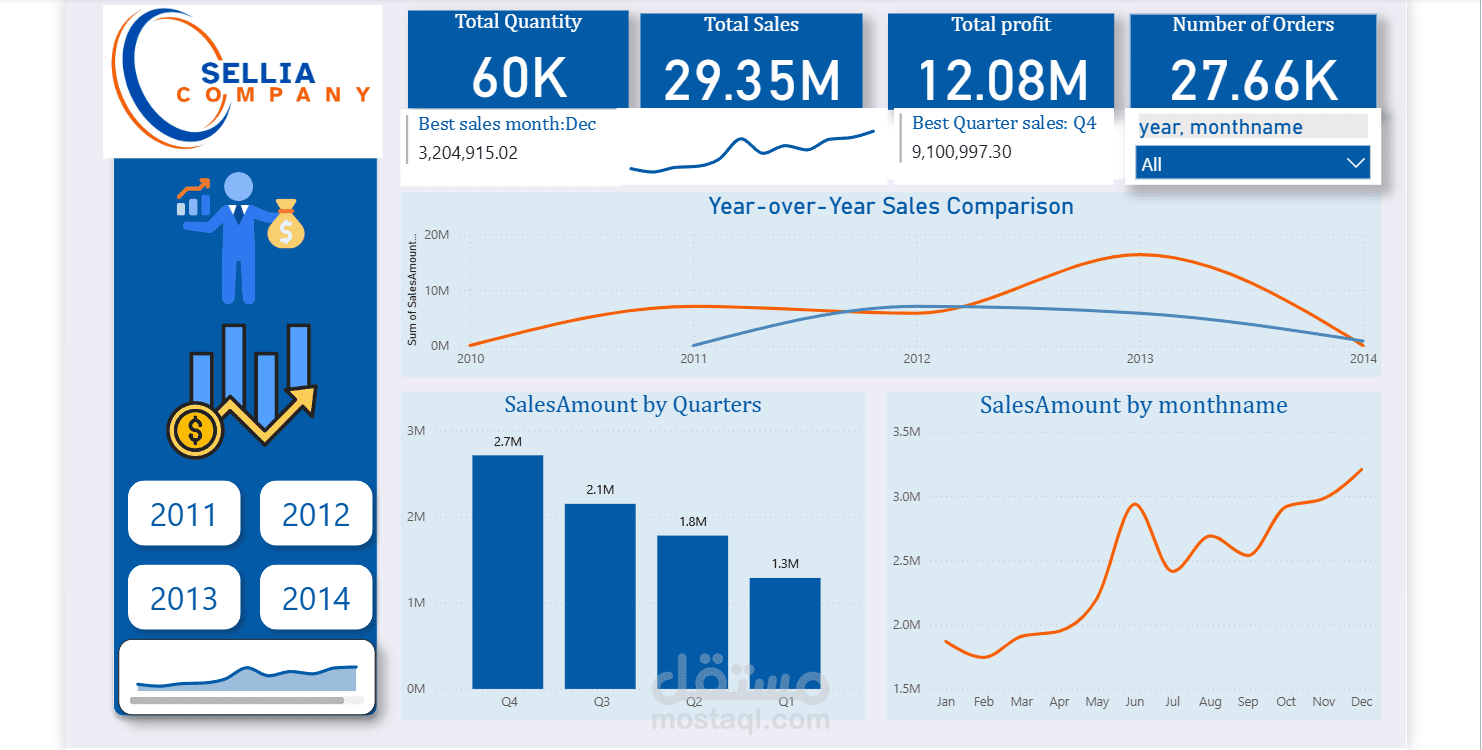Click the orange line in Year-over-Year chart

tap(1138, 256)
